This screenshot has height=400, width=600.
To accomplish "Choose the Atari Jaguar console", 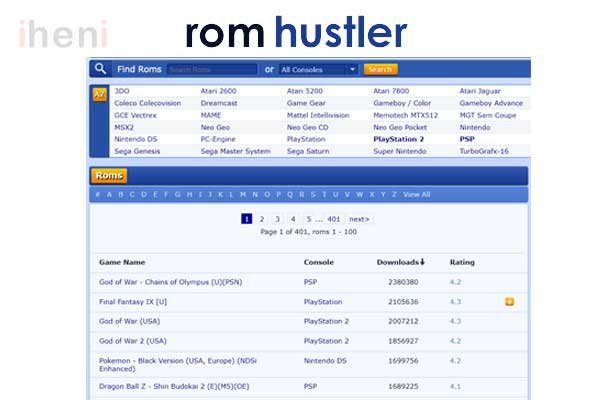I will [x=480, y=91].
